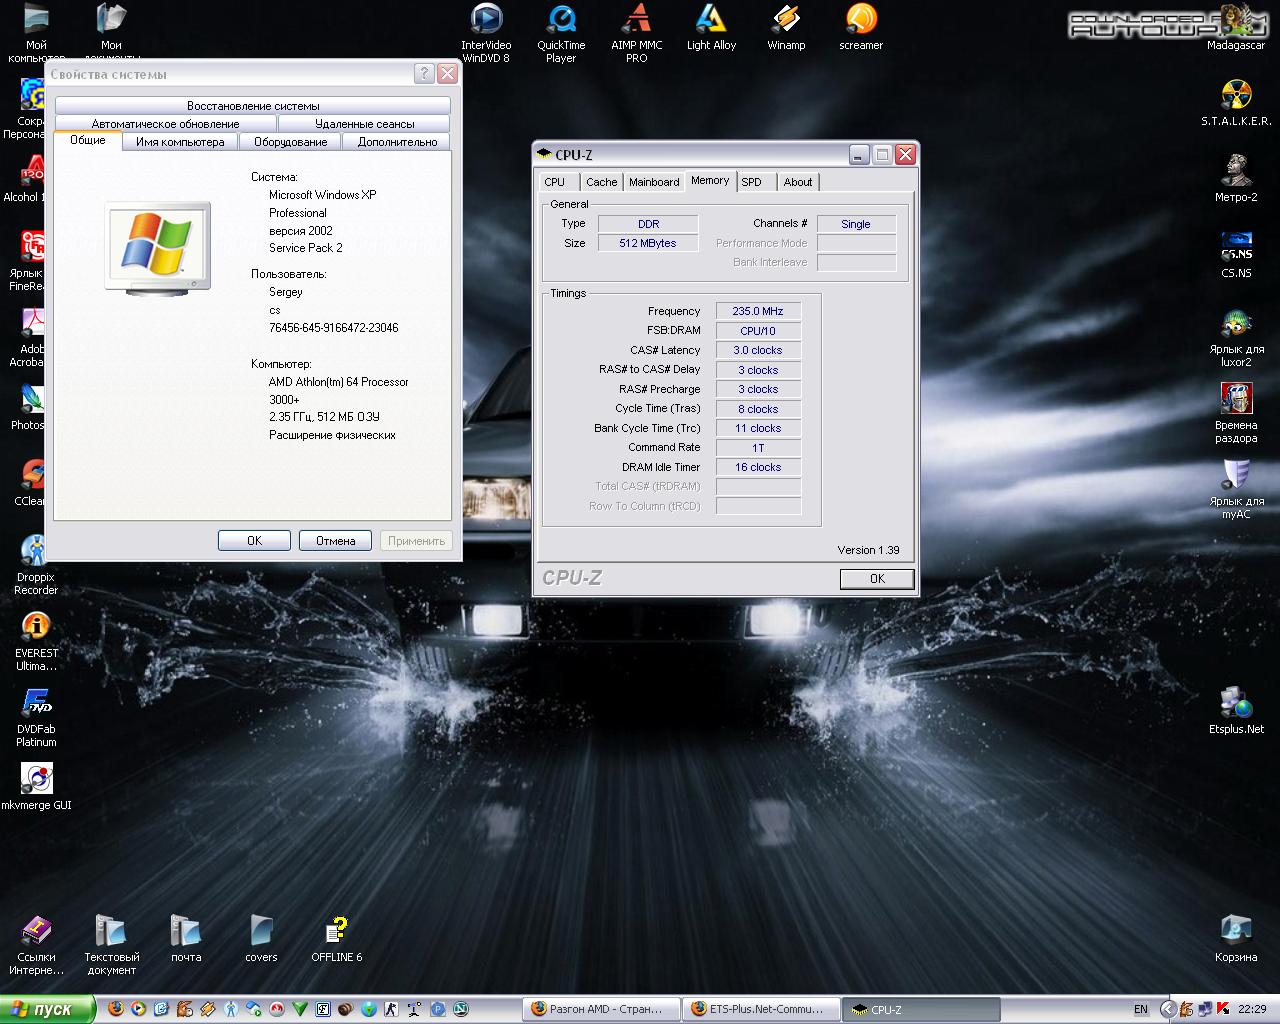Launch EVEREST Ultimate desktop icon
This screenshot has width=1280, height=1024.
[36, 627]
